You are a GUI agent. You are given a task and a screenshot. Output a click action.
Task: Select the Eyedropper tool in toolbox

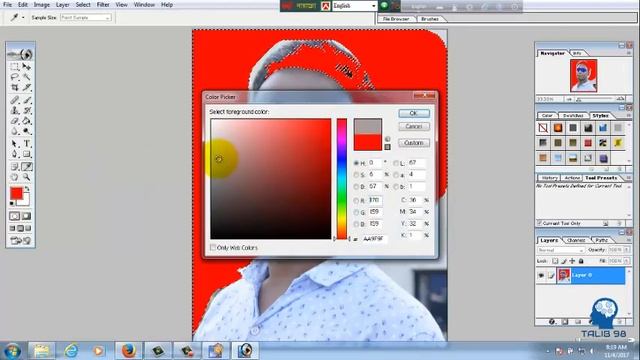(27, 167)
